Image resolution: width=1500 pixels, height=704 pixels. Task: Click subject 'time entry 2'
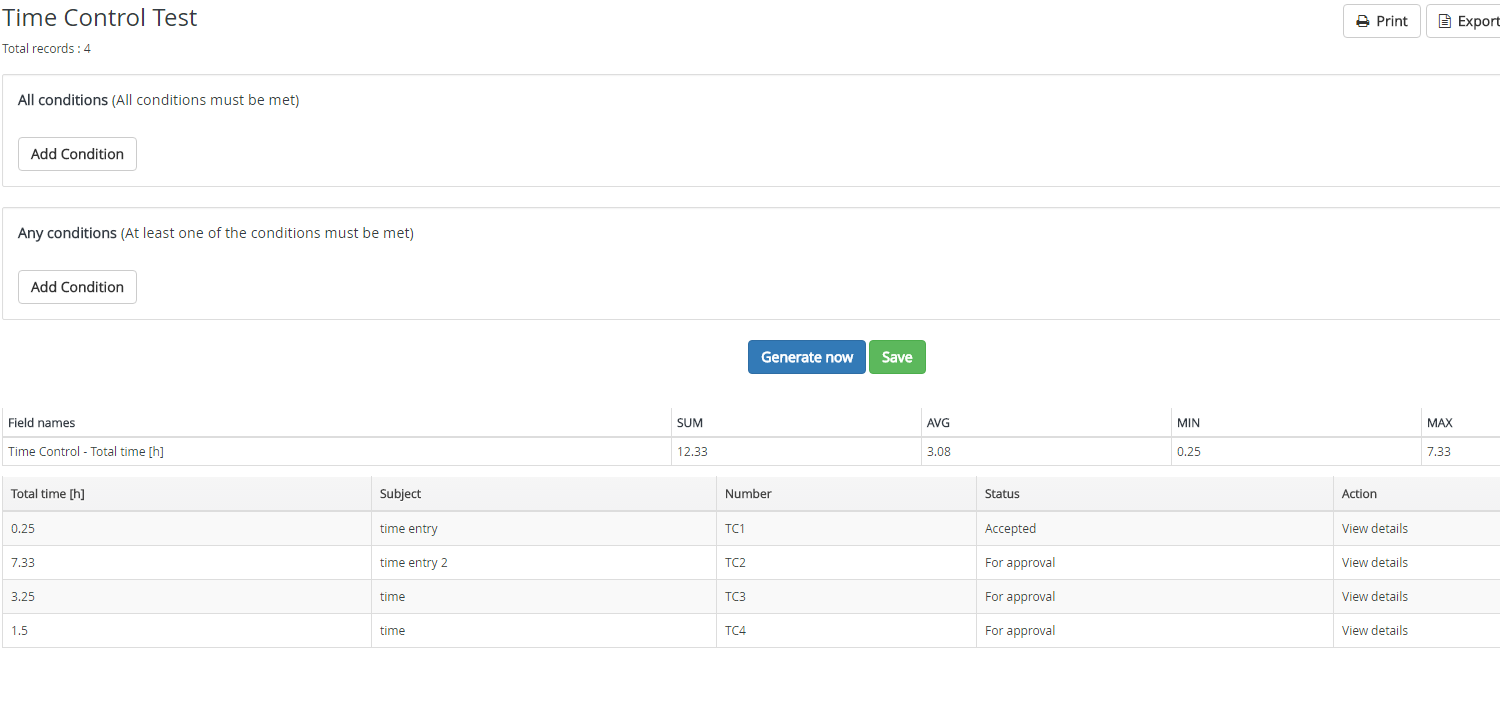[544, 562]
